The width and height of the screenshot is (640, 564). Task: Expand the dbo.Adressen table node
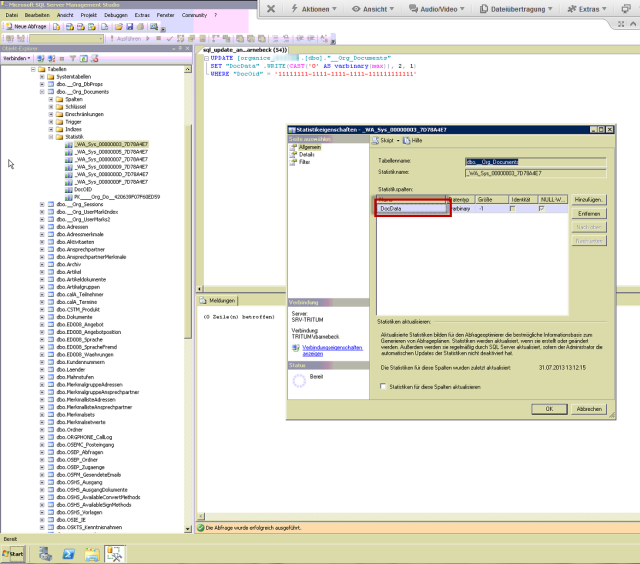pyautogui.click(x=42, y=227)
